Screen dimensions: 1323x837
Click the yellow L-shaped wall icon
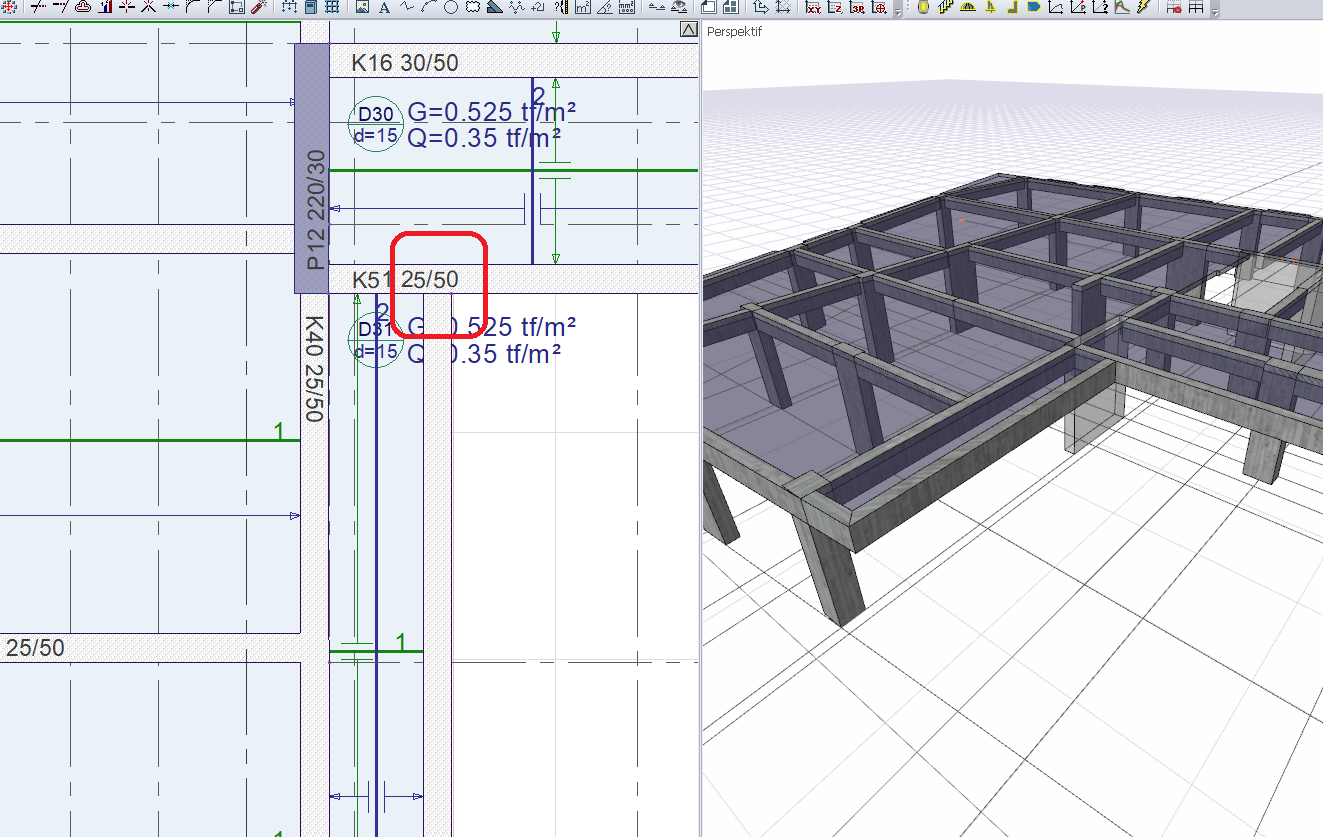point(1012,7)
